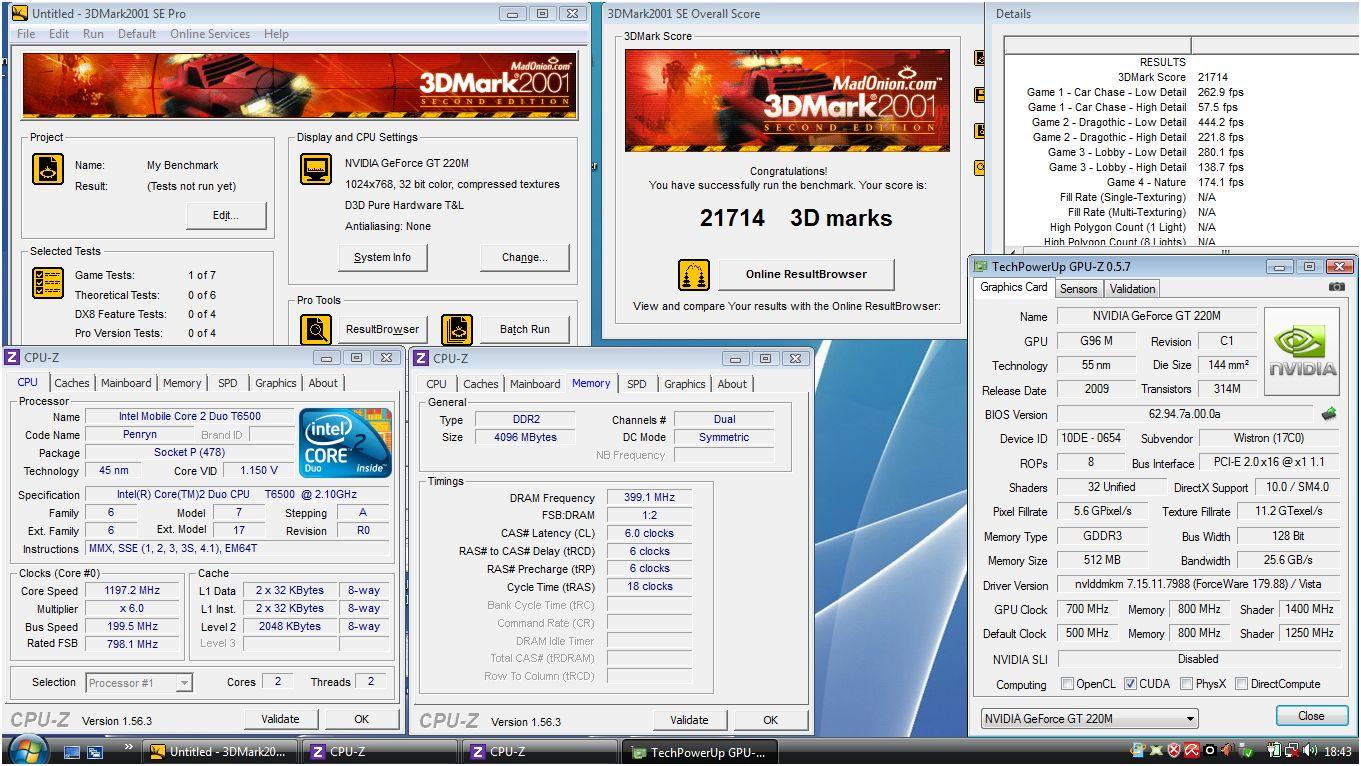Click the Show Desktop quick launch icon
Viewport: 1361px width, 766px height.
[72, 751]
